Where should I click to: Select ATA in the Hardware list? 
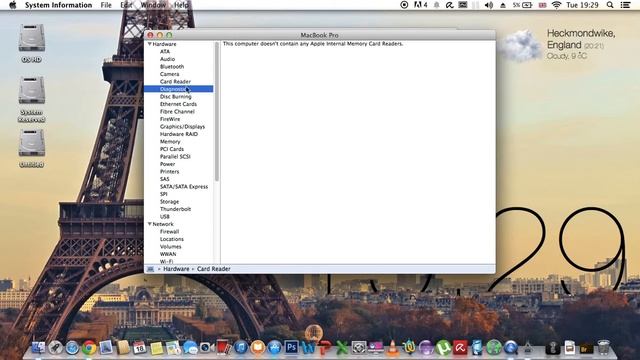point(164,51)
